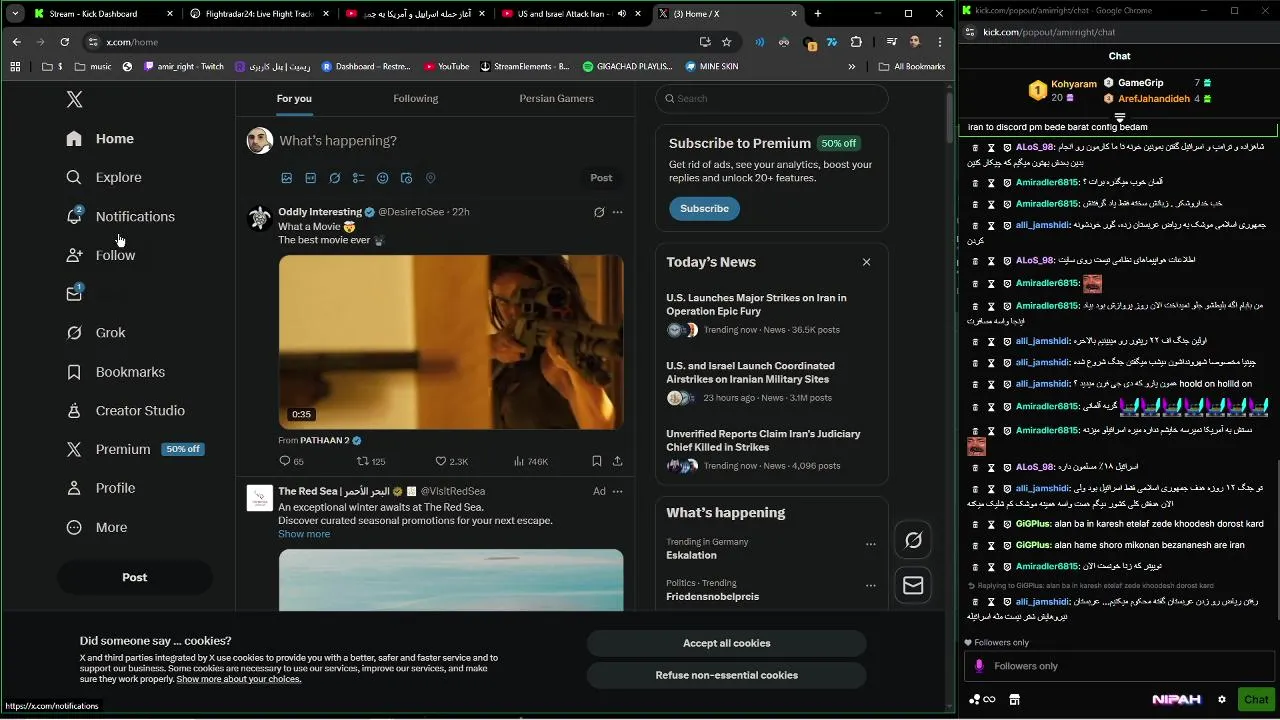Screen dimensions: 1280x720
Task: Add a GIF using the composer icon
Action: [x=311, y=178]
